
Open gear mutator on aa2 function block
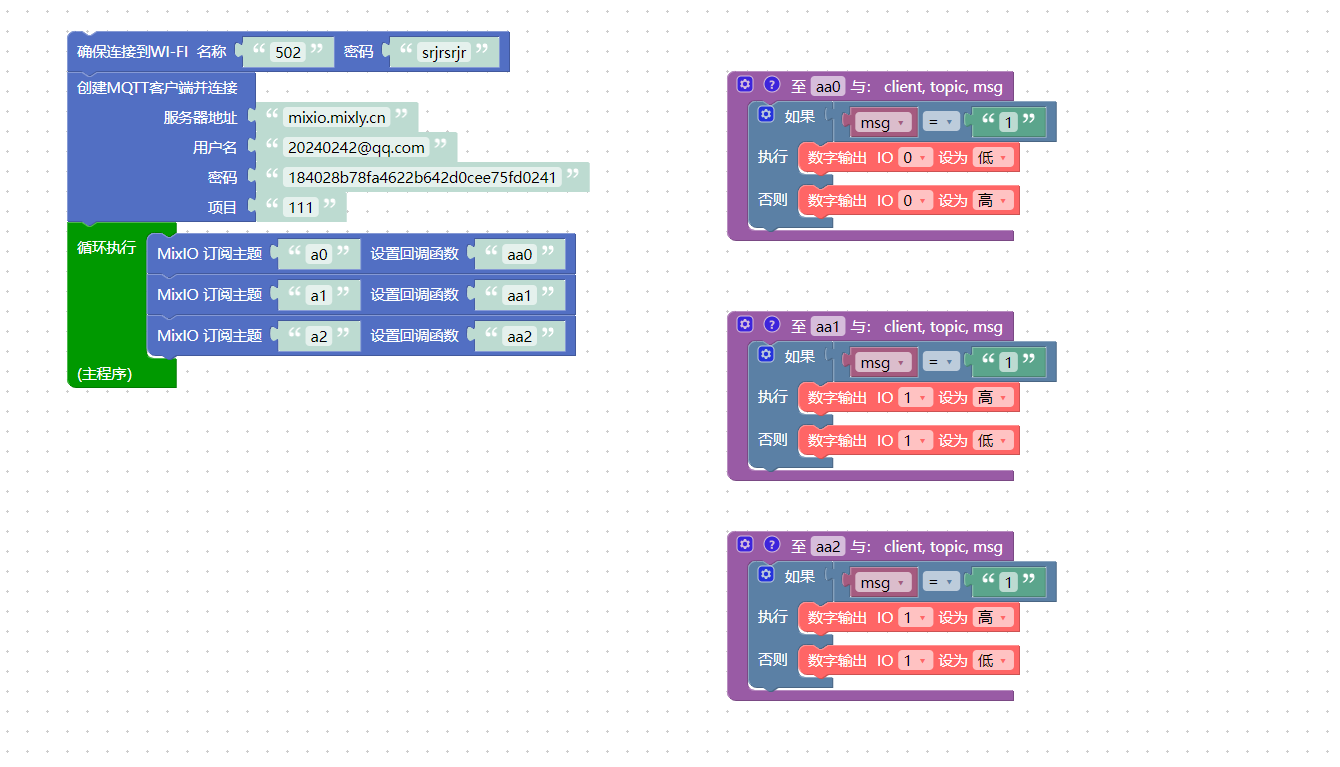coord(744,545)
